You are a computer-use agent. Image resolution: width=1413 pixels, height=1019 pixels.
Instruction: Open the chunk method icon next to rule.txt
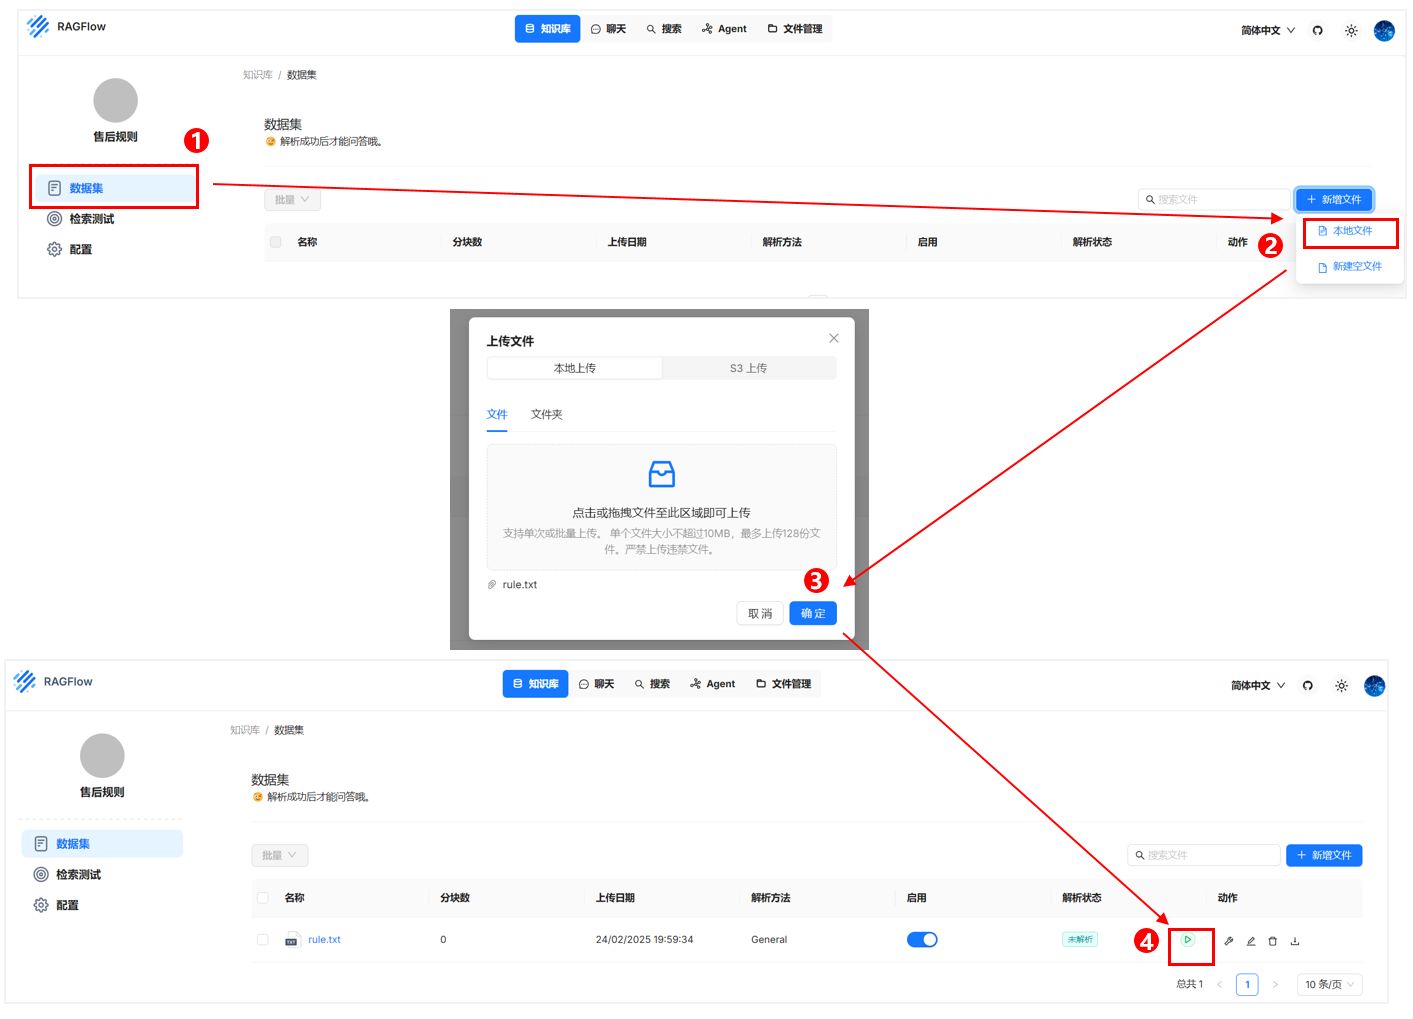point(1229,941)
